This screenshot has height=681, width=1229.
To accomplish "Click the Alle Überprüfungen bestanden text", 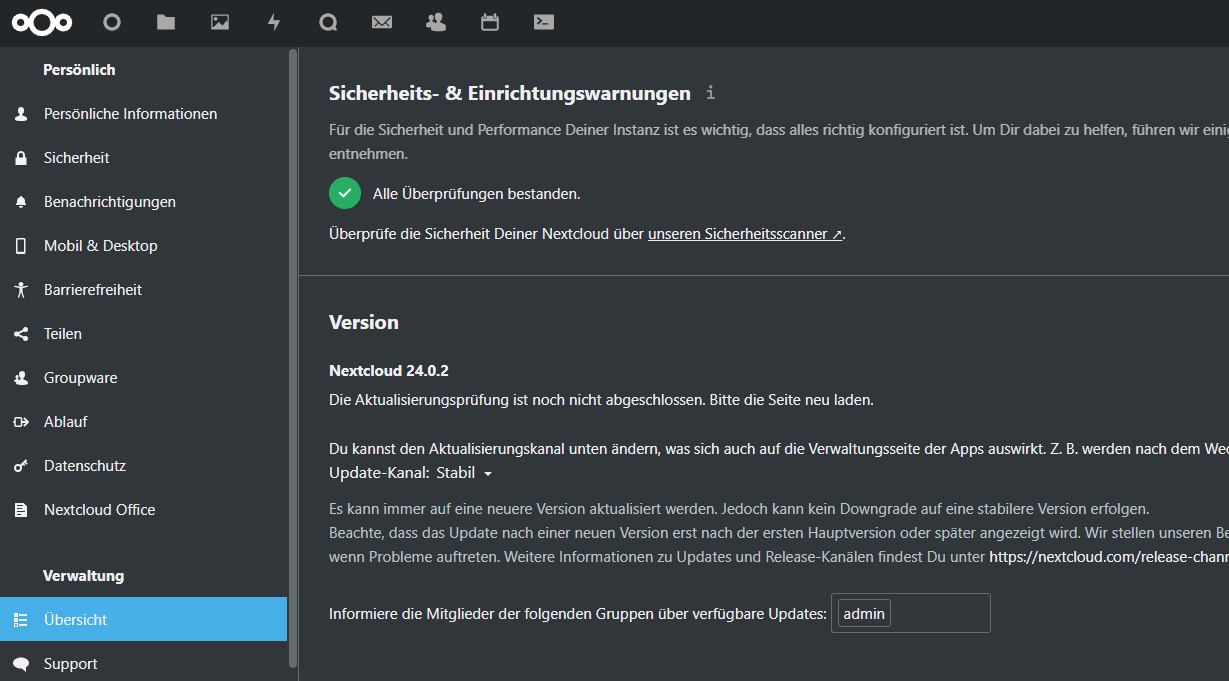I will [x=476, y=194].
